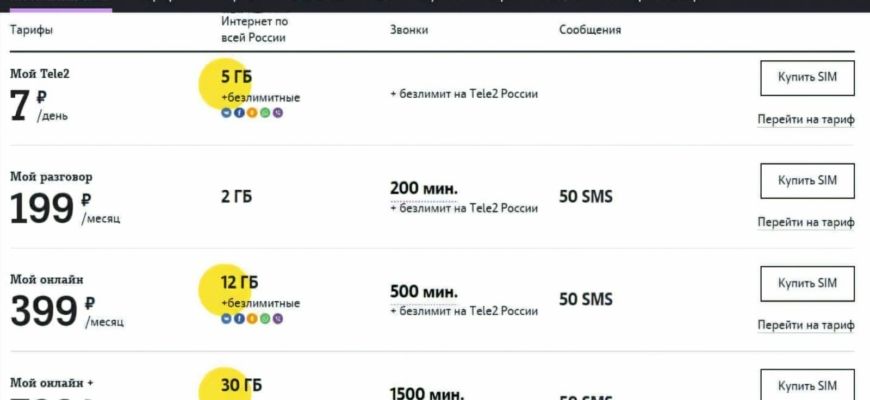
Task: Buy SIM for Мой онлайн tariff
Action: point(807,283)
